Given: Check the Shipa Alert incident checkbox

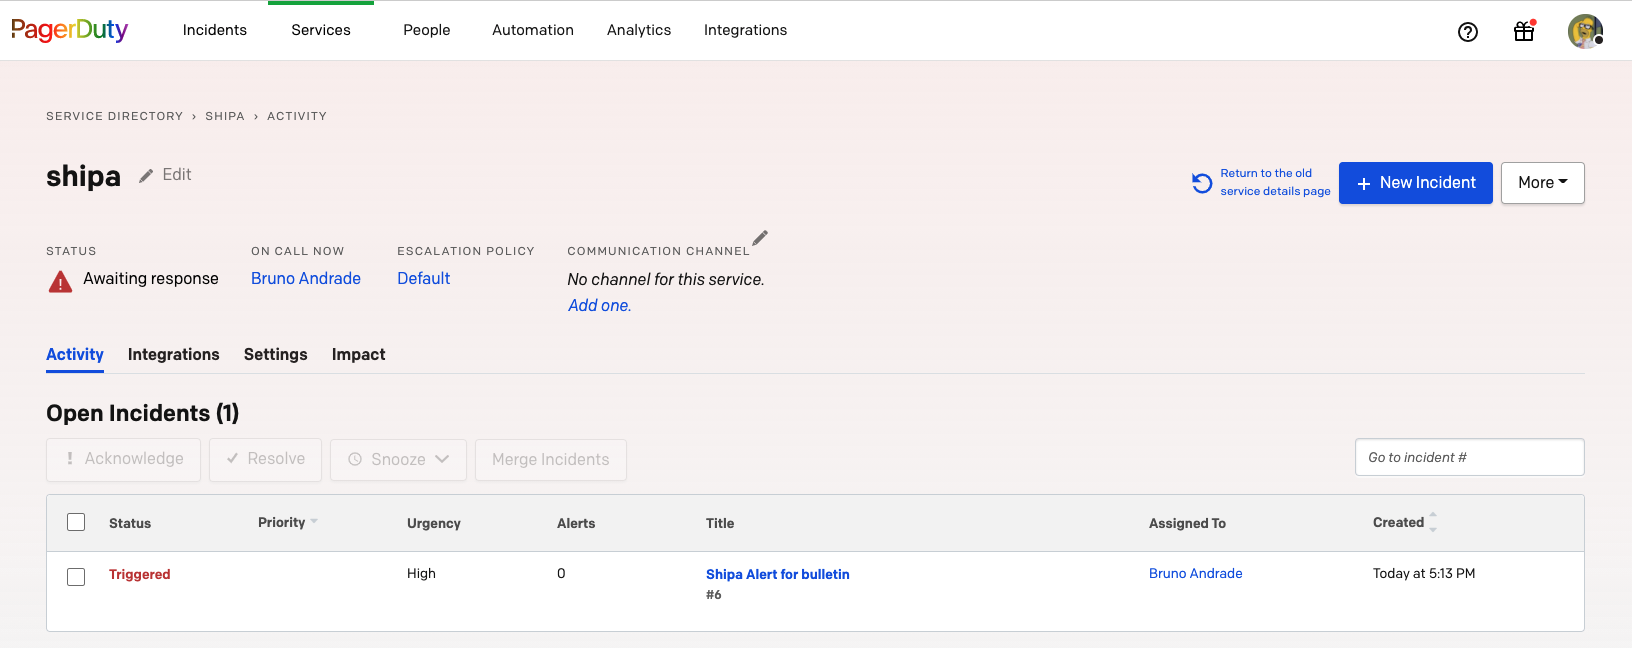Looking at the screenshot, I should pos(76,577).
